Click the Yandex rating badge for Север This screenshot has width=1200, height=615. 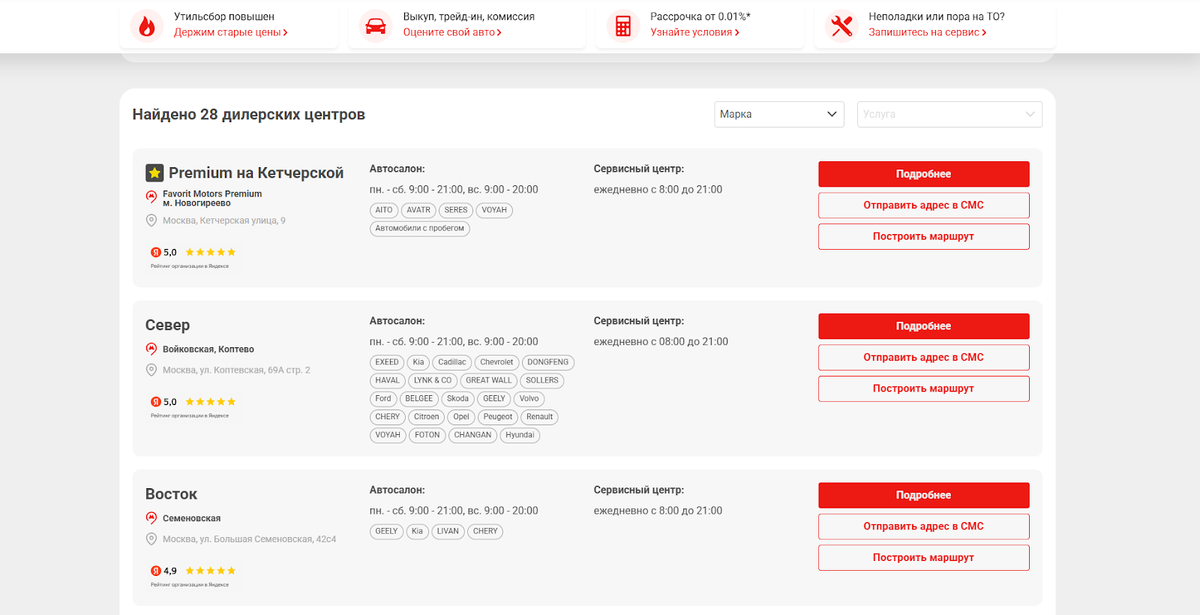pos(194,406)
